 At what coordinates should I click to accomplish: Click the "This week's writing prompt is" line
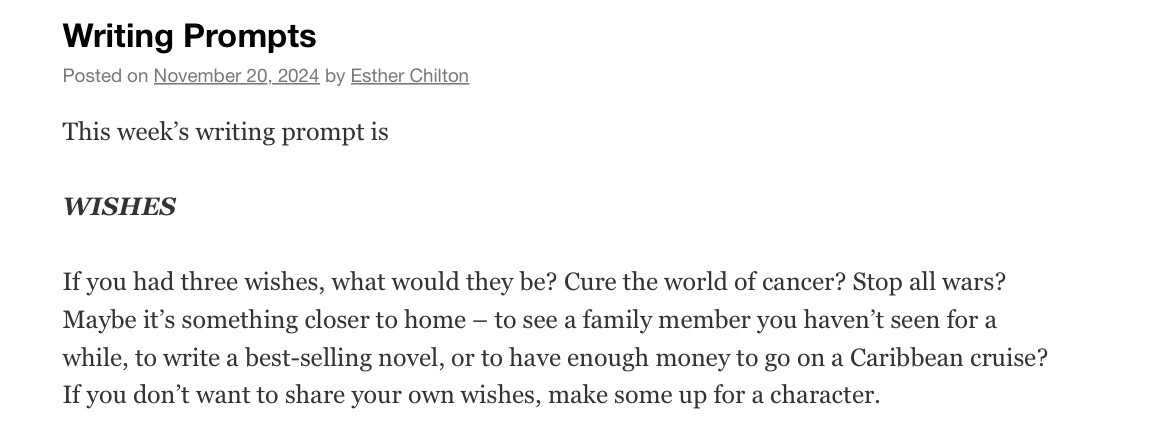225,131
